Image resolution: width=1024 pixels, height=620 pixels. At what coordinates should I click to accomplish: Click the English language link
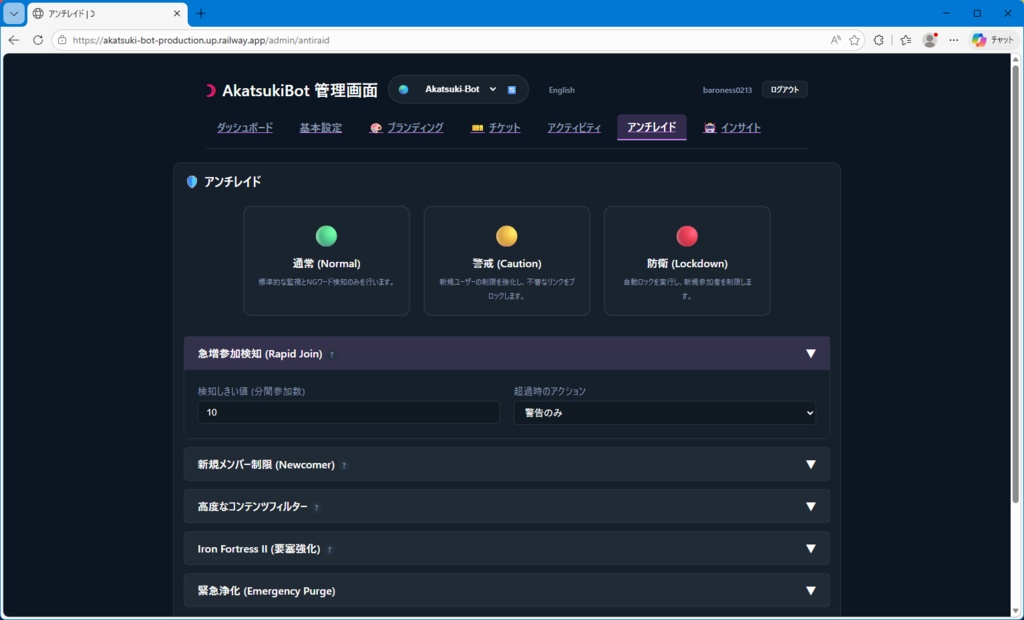[x=561, y=90]
